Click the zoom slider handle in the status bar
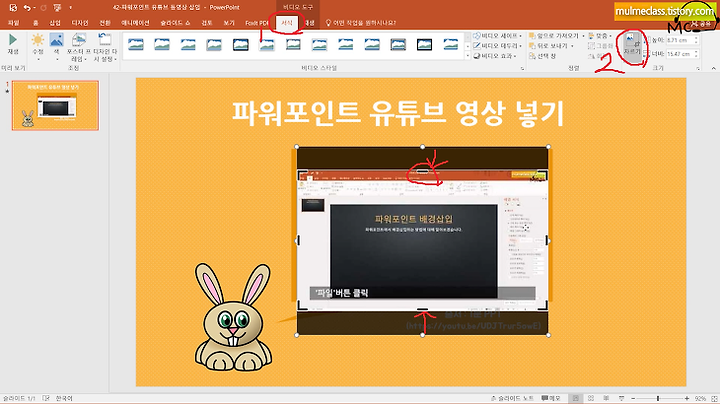720x404 pixels. [658, 398]
